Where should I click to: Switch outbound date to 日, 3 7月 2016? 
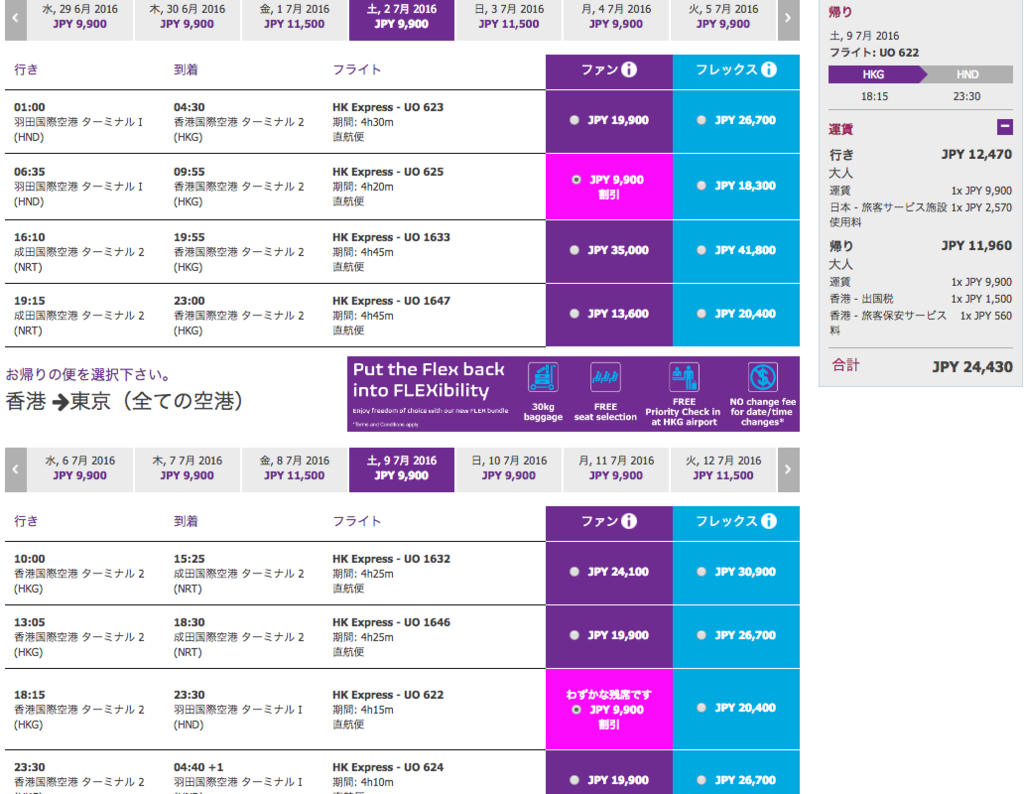[x=509, y=19]
